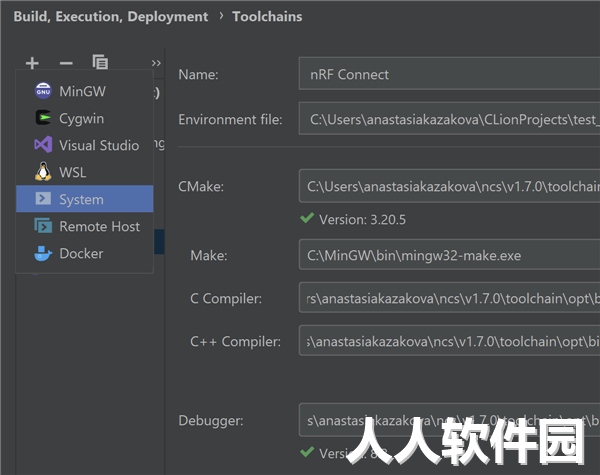The height and width of the screenshot is (475, 600).
Task: Click the minus icon to remove toolchain
Action: coord(66,63)
